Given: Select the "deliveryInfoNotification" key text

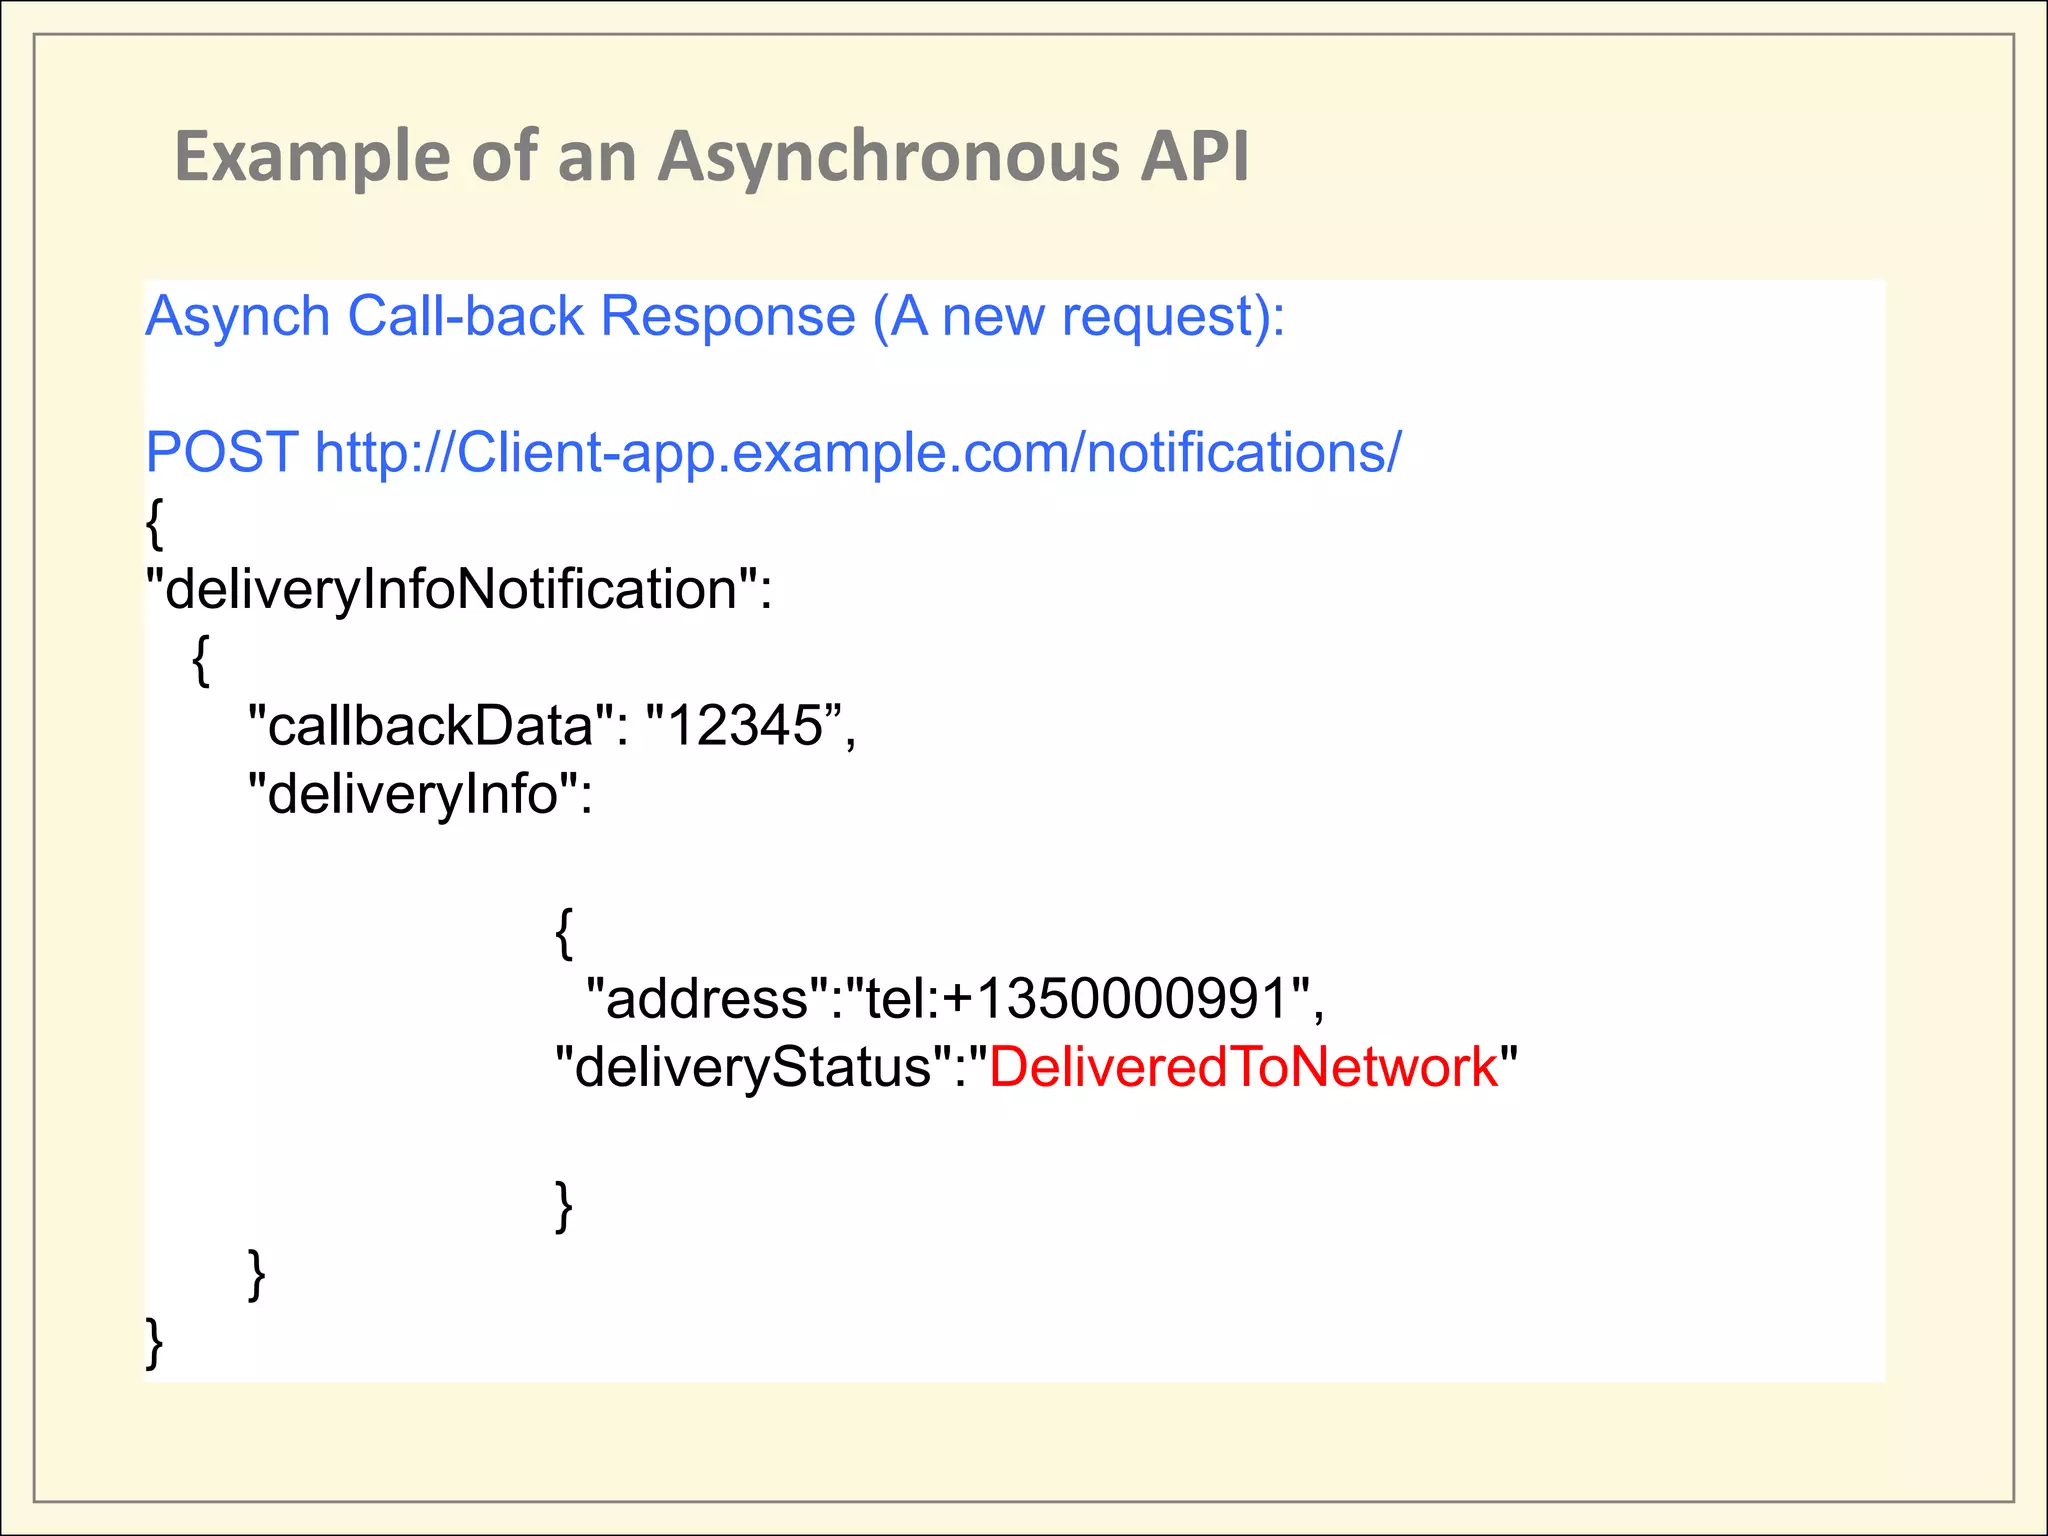Looking at the screenshot, I should tap(449, 590).
